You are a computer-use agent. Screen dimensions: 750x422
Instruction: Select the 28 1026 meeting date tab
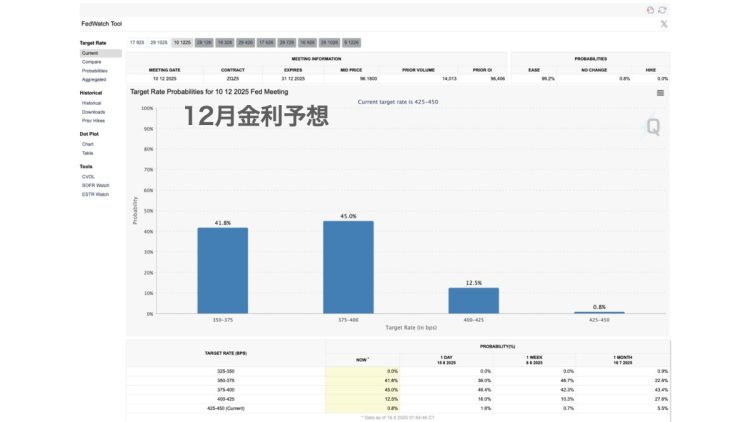tap(330, 43)
